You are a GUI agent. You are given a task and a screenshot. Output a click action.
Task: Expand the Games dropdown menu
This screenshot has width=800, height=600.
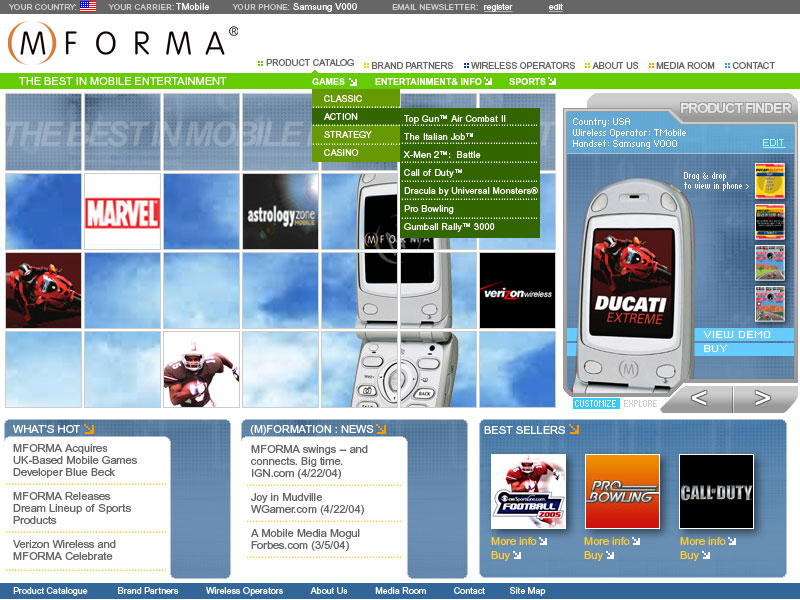tap(334, 81)
